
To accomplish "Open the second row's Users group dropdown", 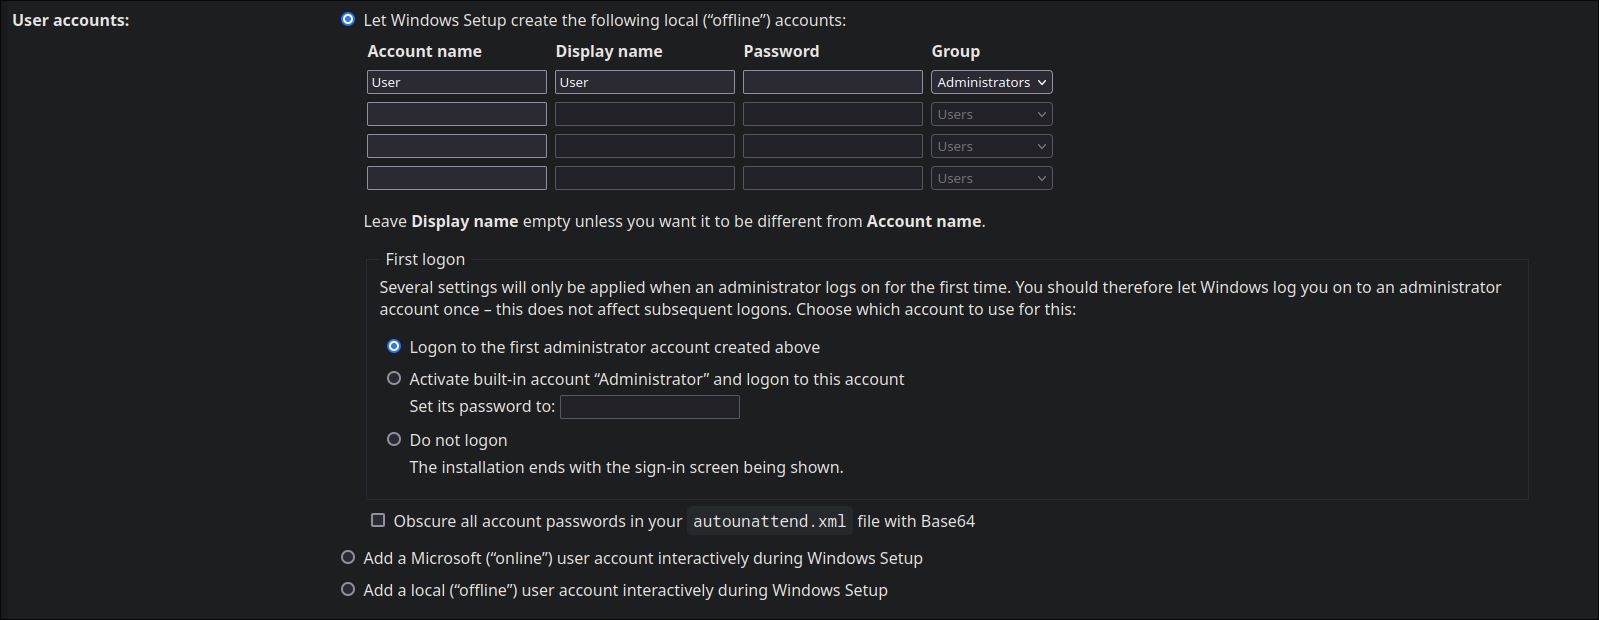I will coord(990,113).
